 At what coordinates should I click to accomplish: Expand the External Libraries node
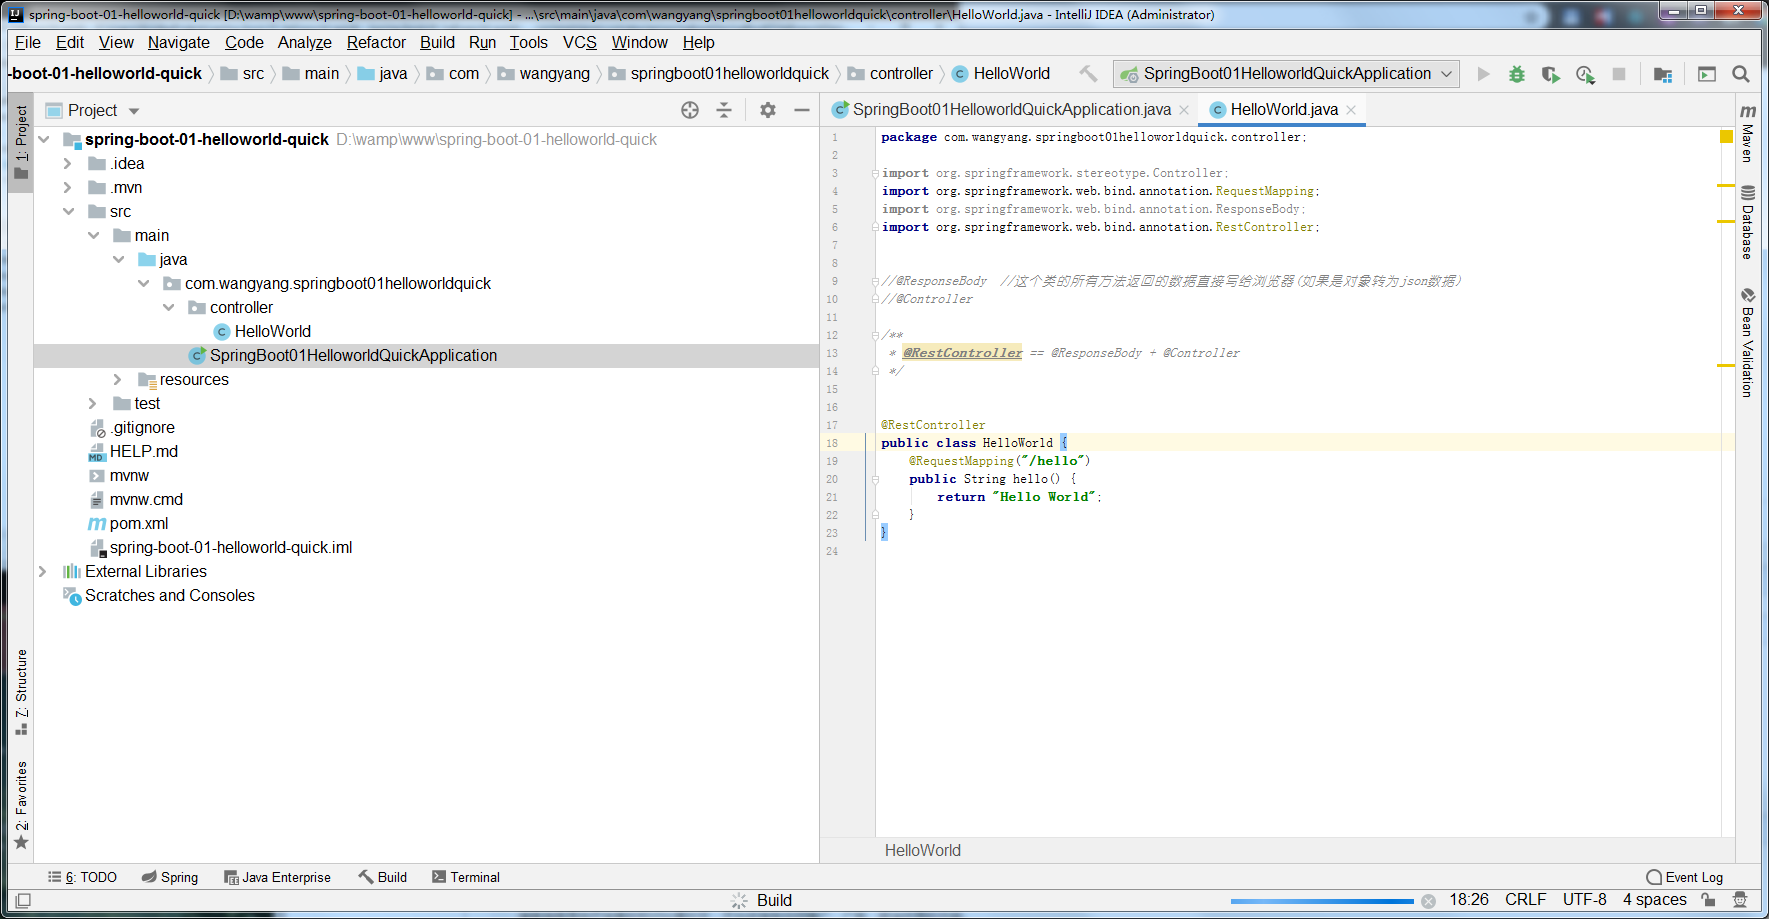tap(42, 572)
